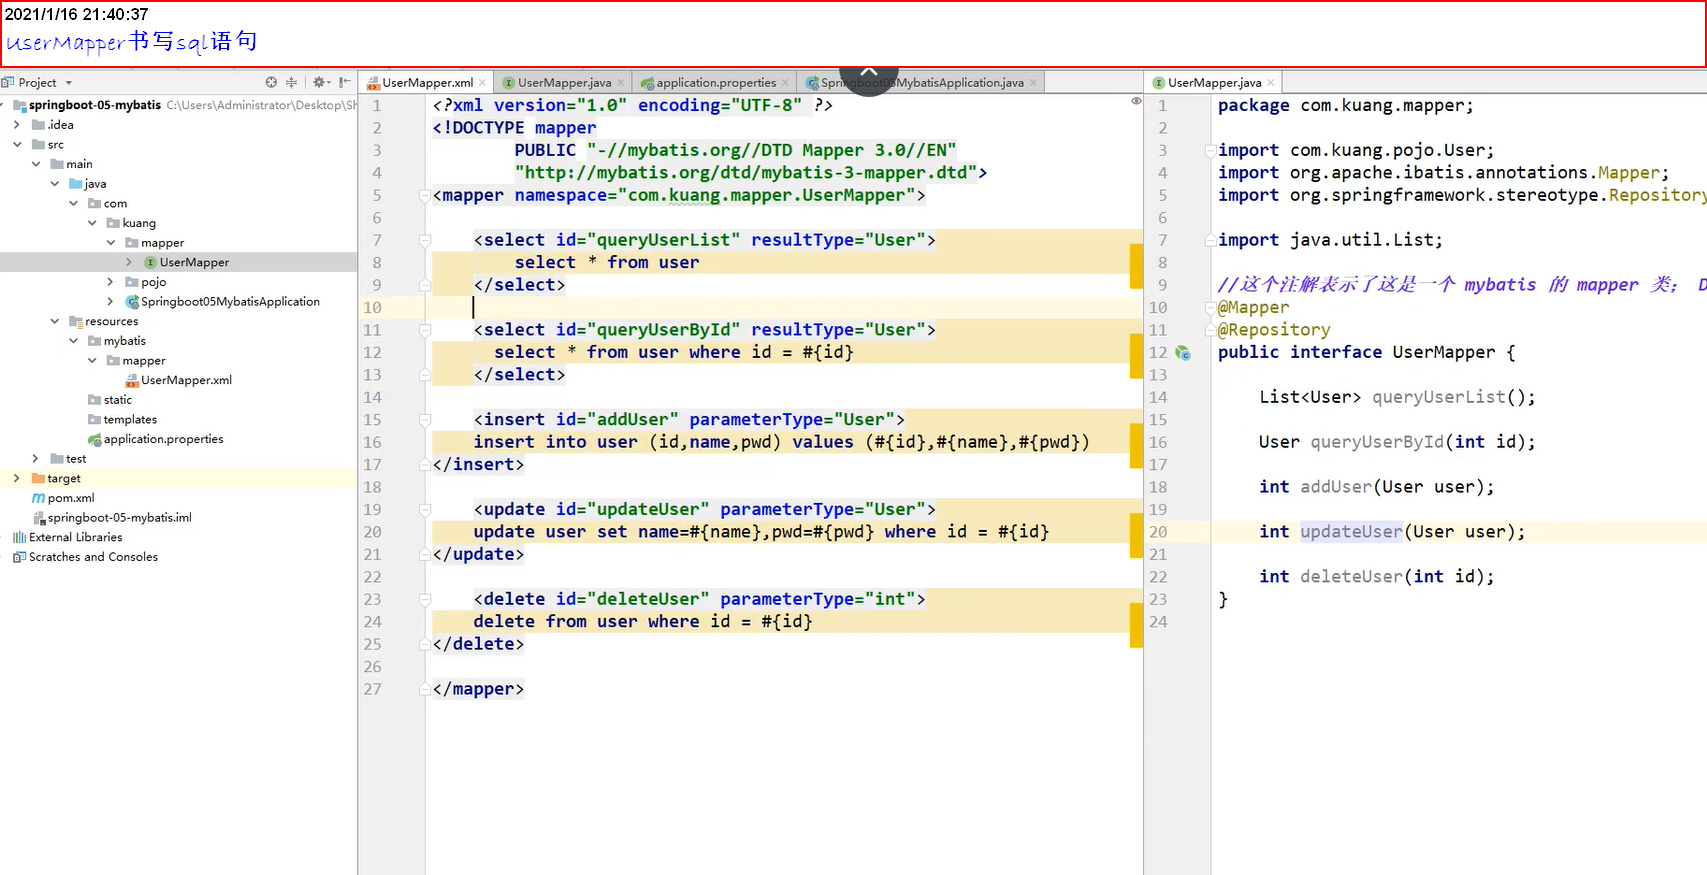Close the left UserMapper.java tab
1707x875 pixels.
(621, 83)
